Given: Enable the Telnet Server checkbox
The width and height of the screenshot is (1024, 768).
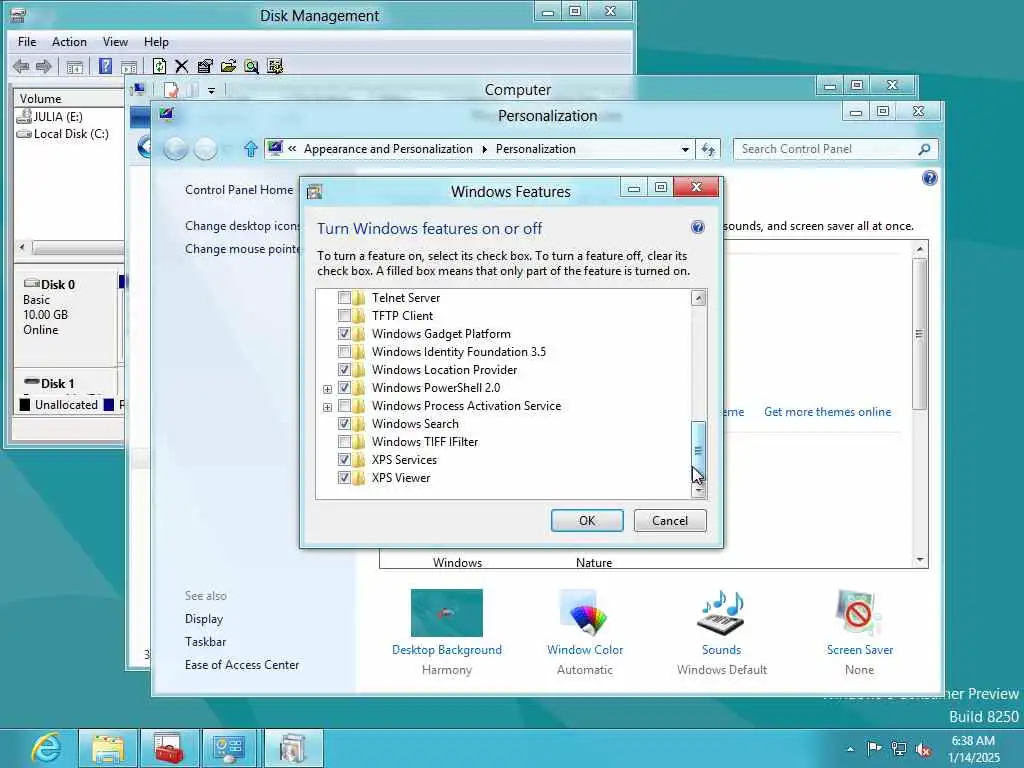Looking at the screenshot, I should (344, 298).
